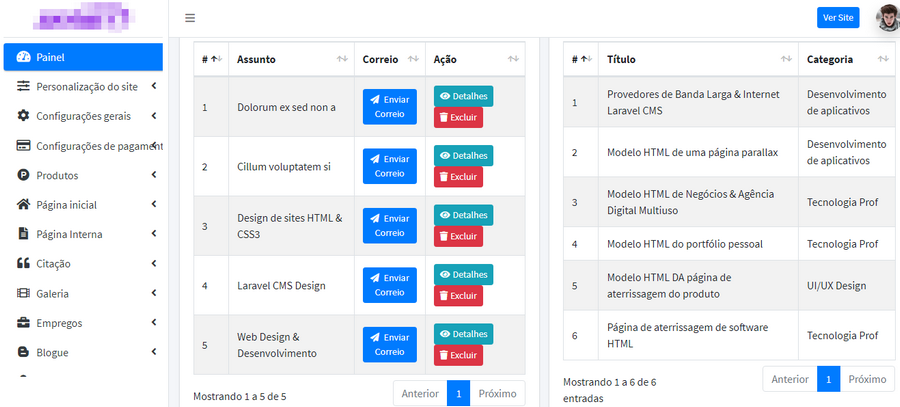Select page 1 in right table pagination

pyautogui.click(x=829, y=379)
